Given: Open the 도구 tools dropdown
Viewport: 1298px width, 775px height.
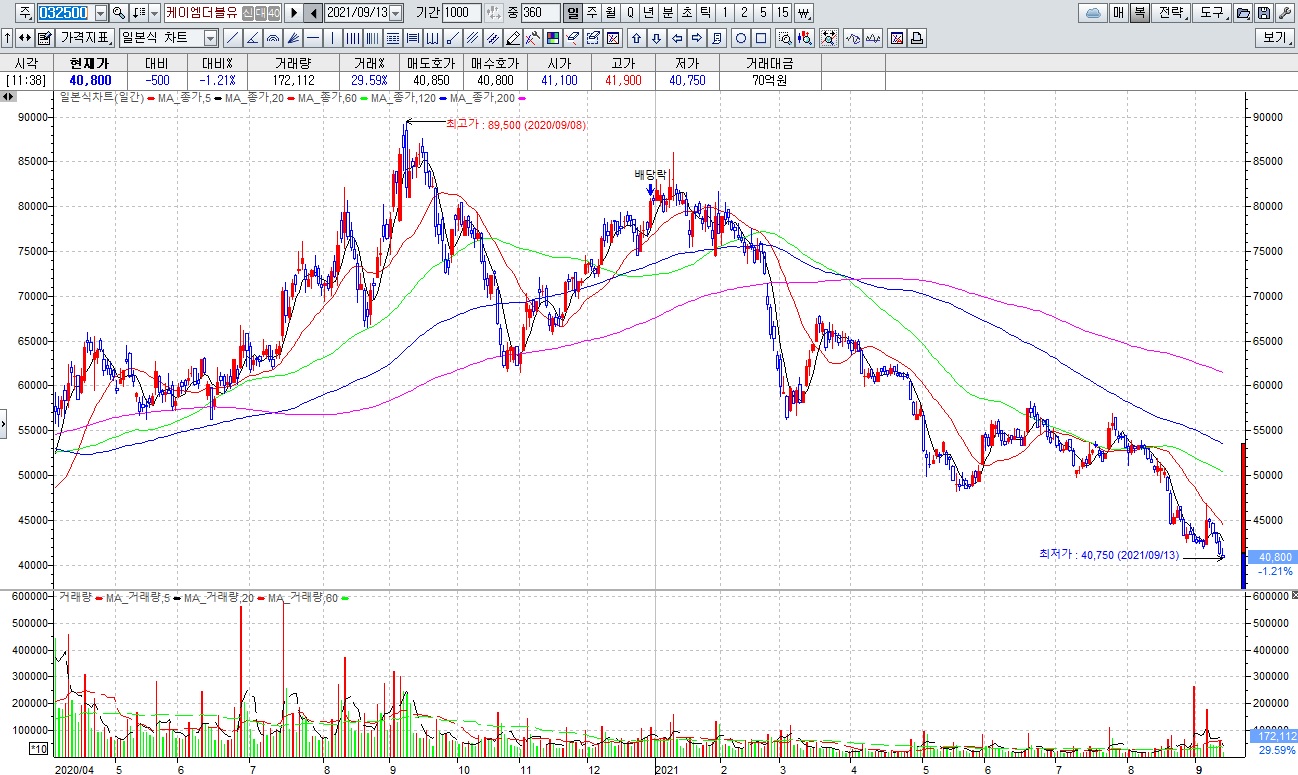Looking at the screenshot, I should coord(1213,13).
